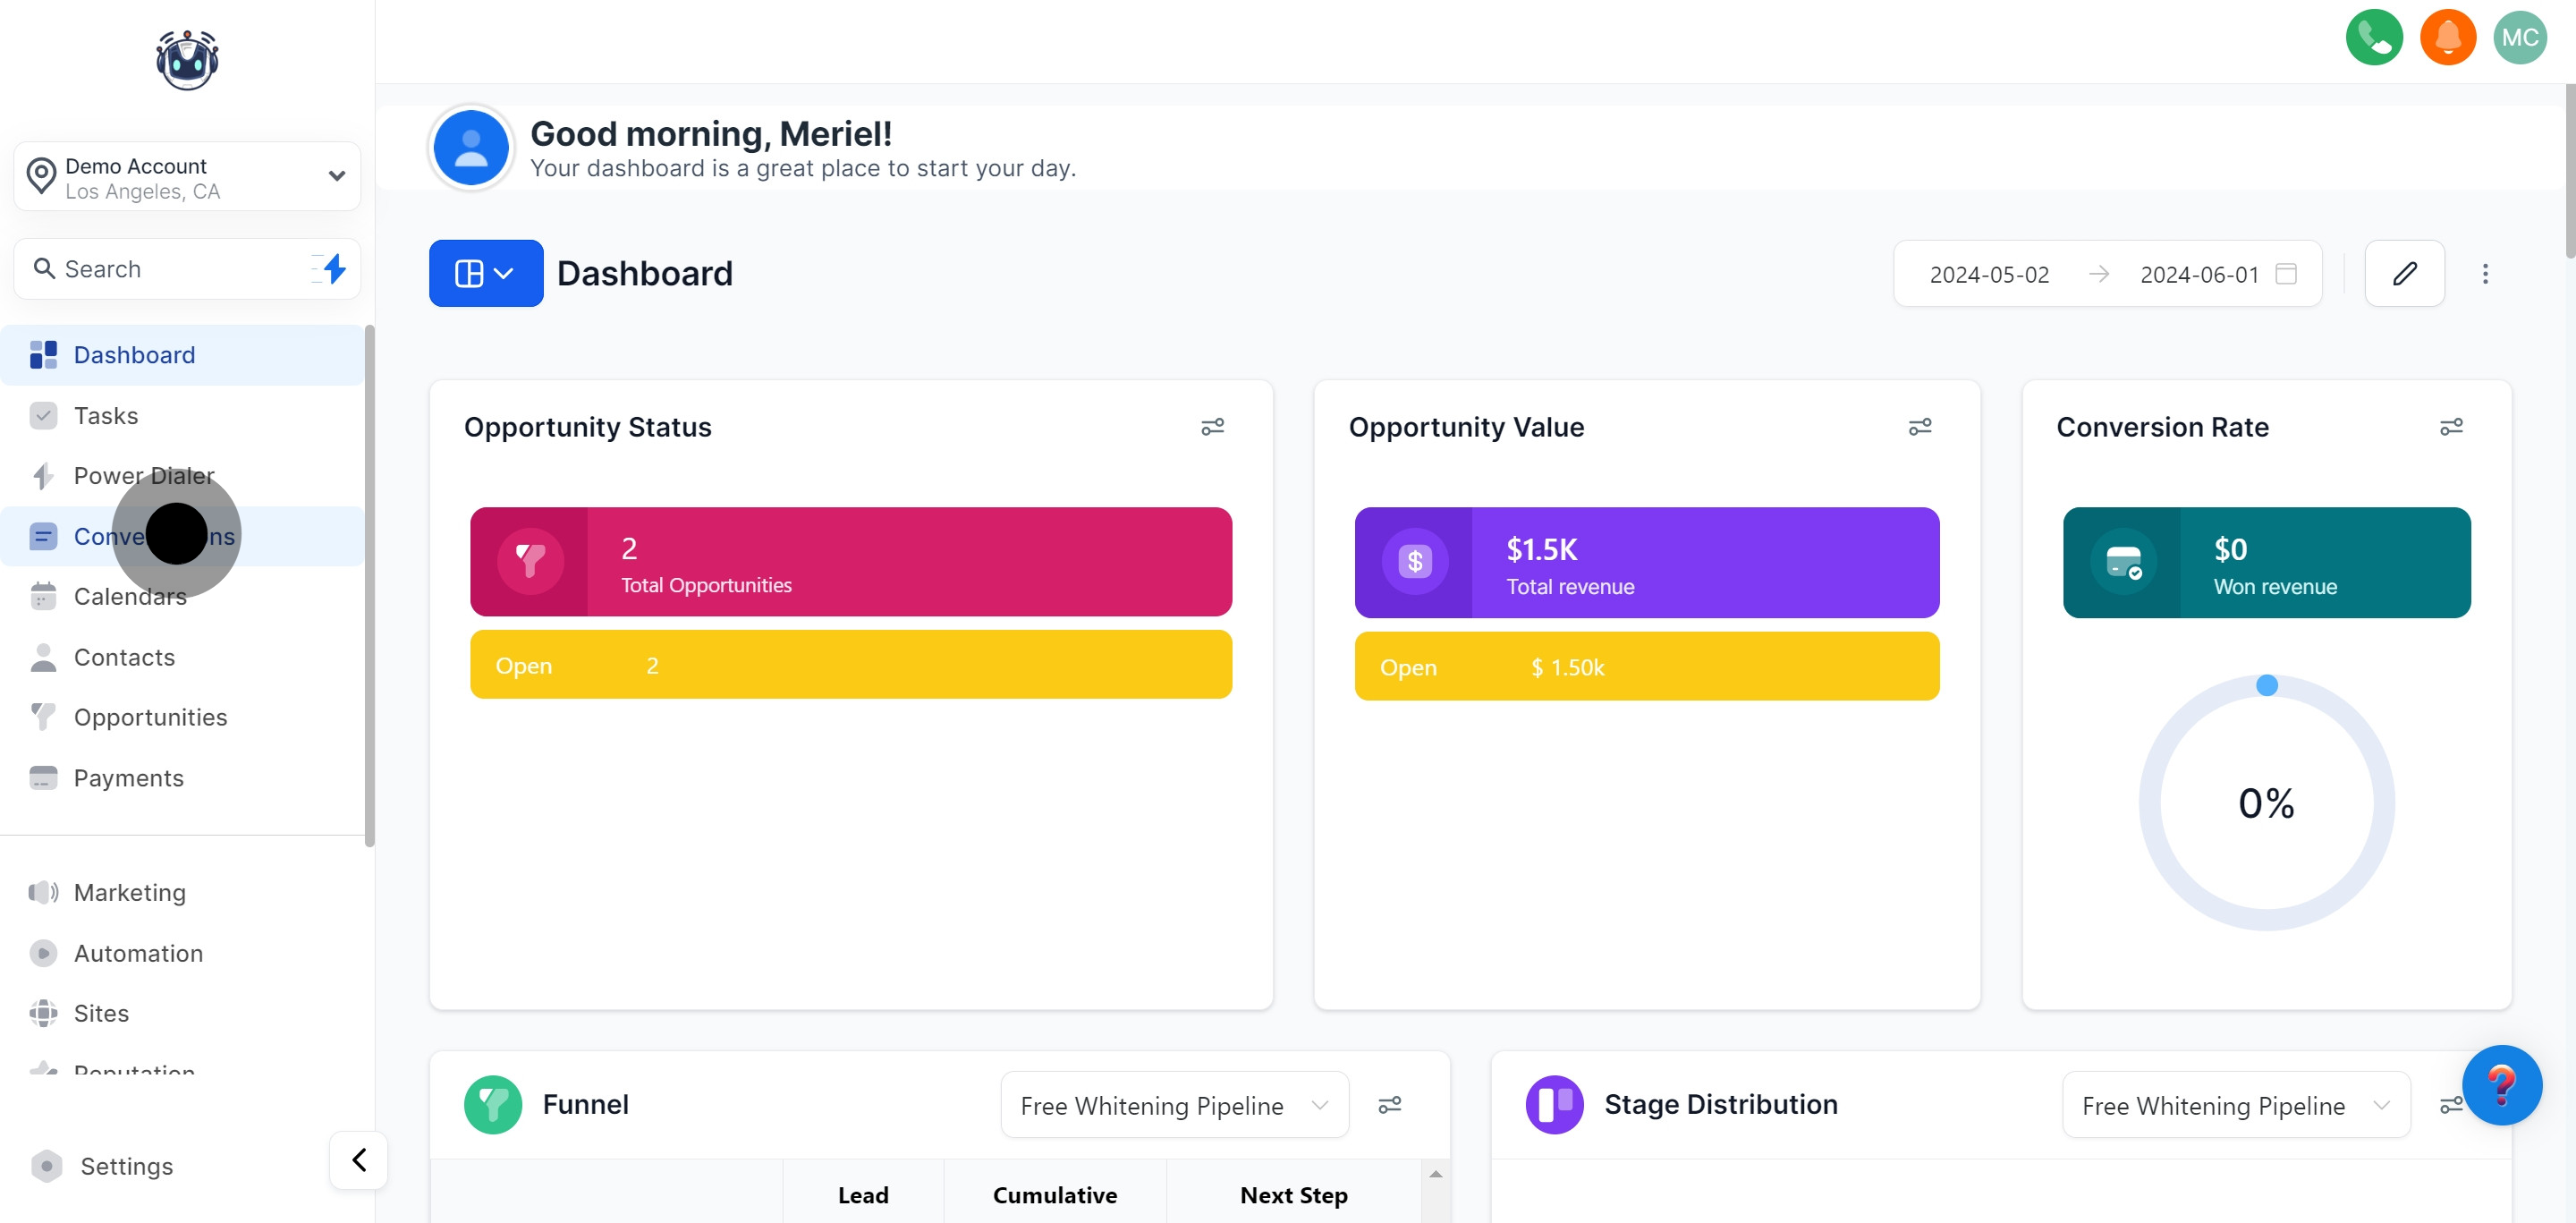The height and width of the screenshot is (1223, 2576).
Task: Click the pencil edit dashboard icon
Action: (2403, 273)
